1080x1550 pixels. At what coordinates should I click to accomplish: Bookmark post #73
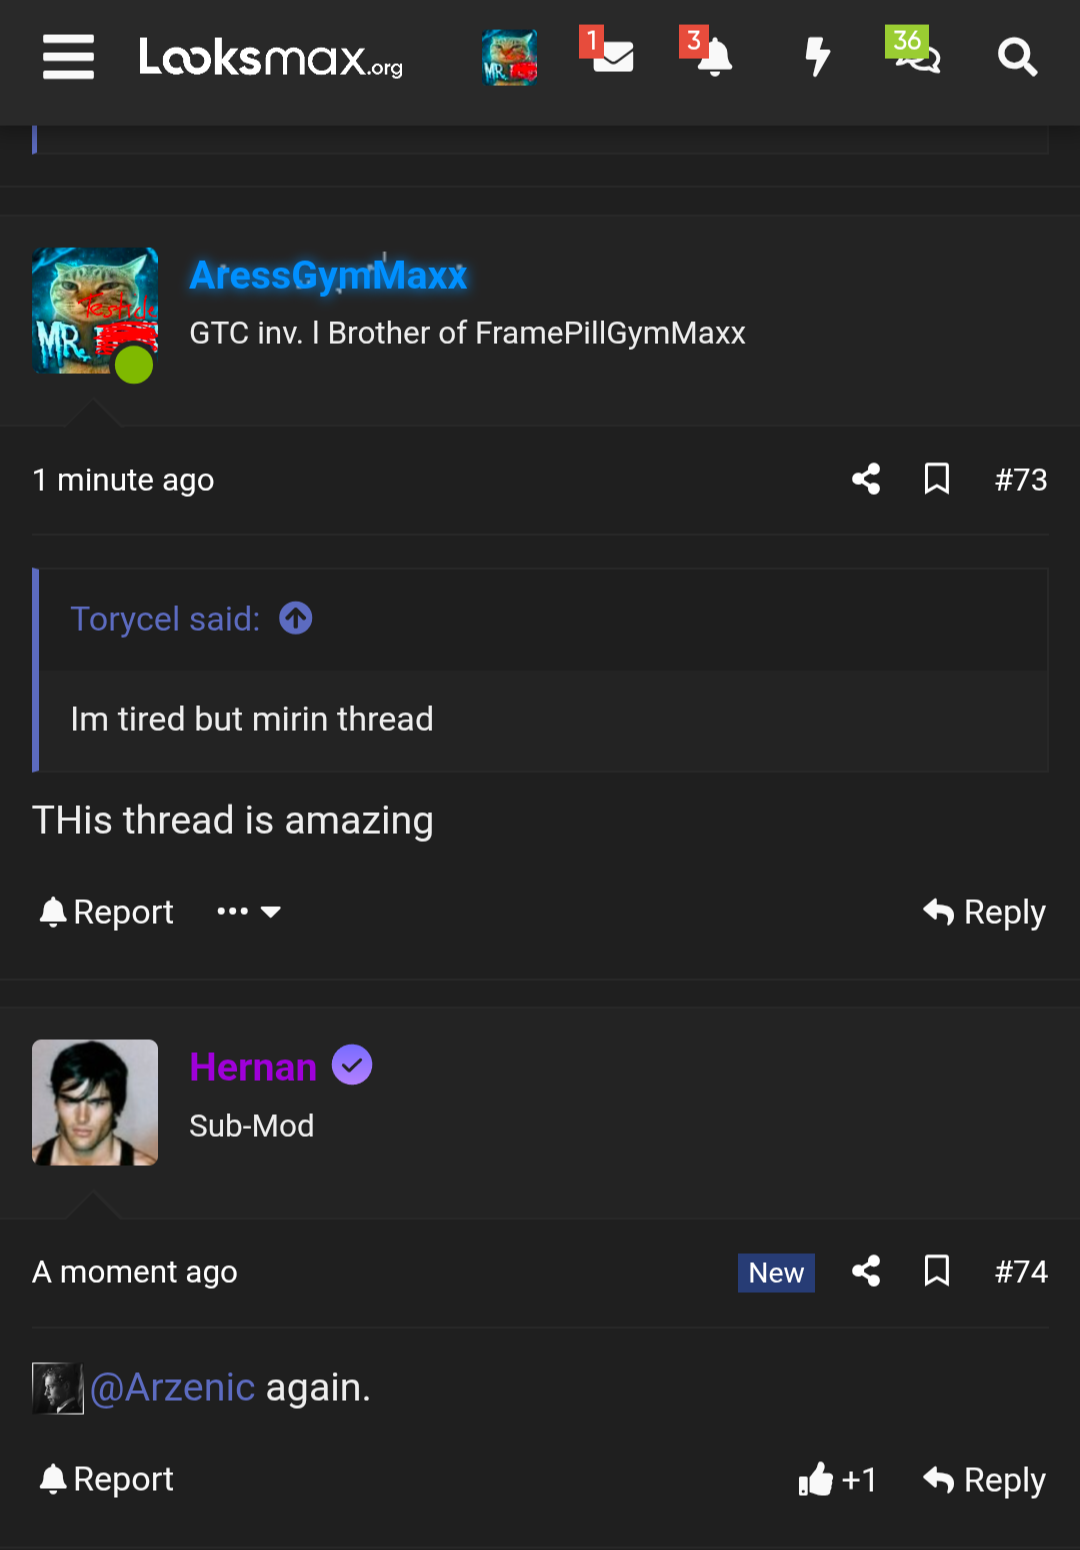pyautogui.click(x=936, y=480)
